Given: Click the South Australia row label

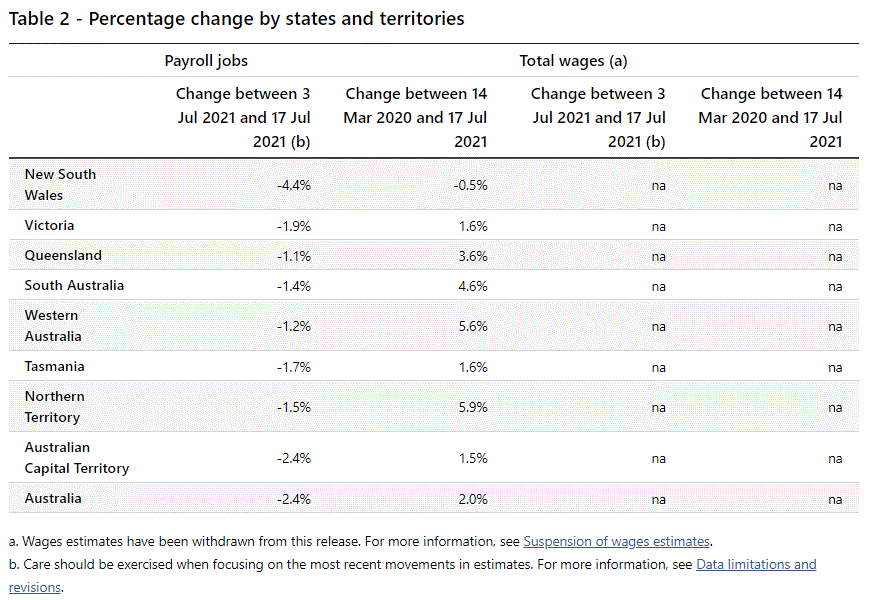Looking at the screenshot, I should tap(74, 285).
